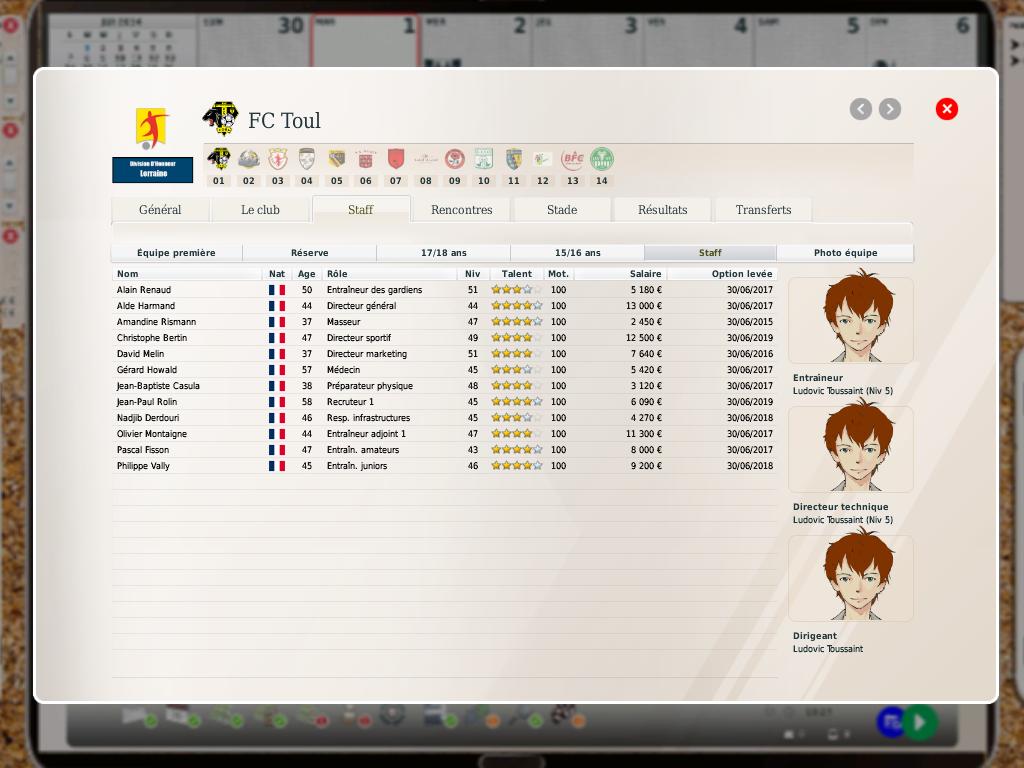
Task: Show the 17/18 ans sub-tab
Action: [443, 253]
